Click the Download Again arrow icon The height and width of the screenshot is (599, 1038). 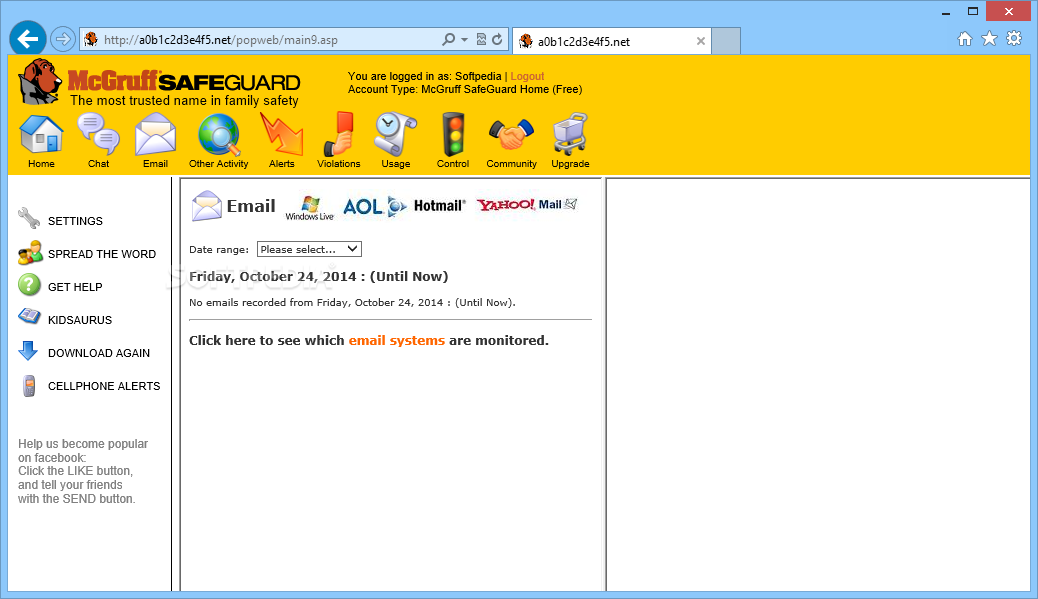(28, 351)
